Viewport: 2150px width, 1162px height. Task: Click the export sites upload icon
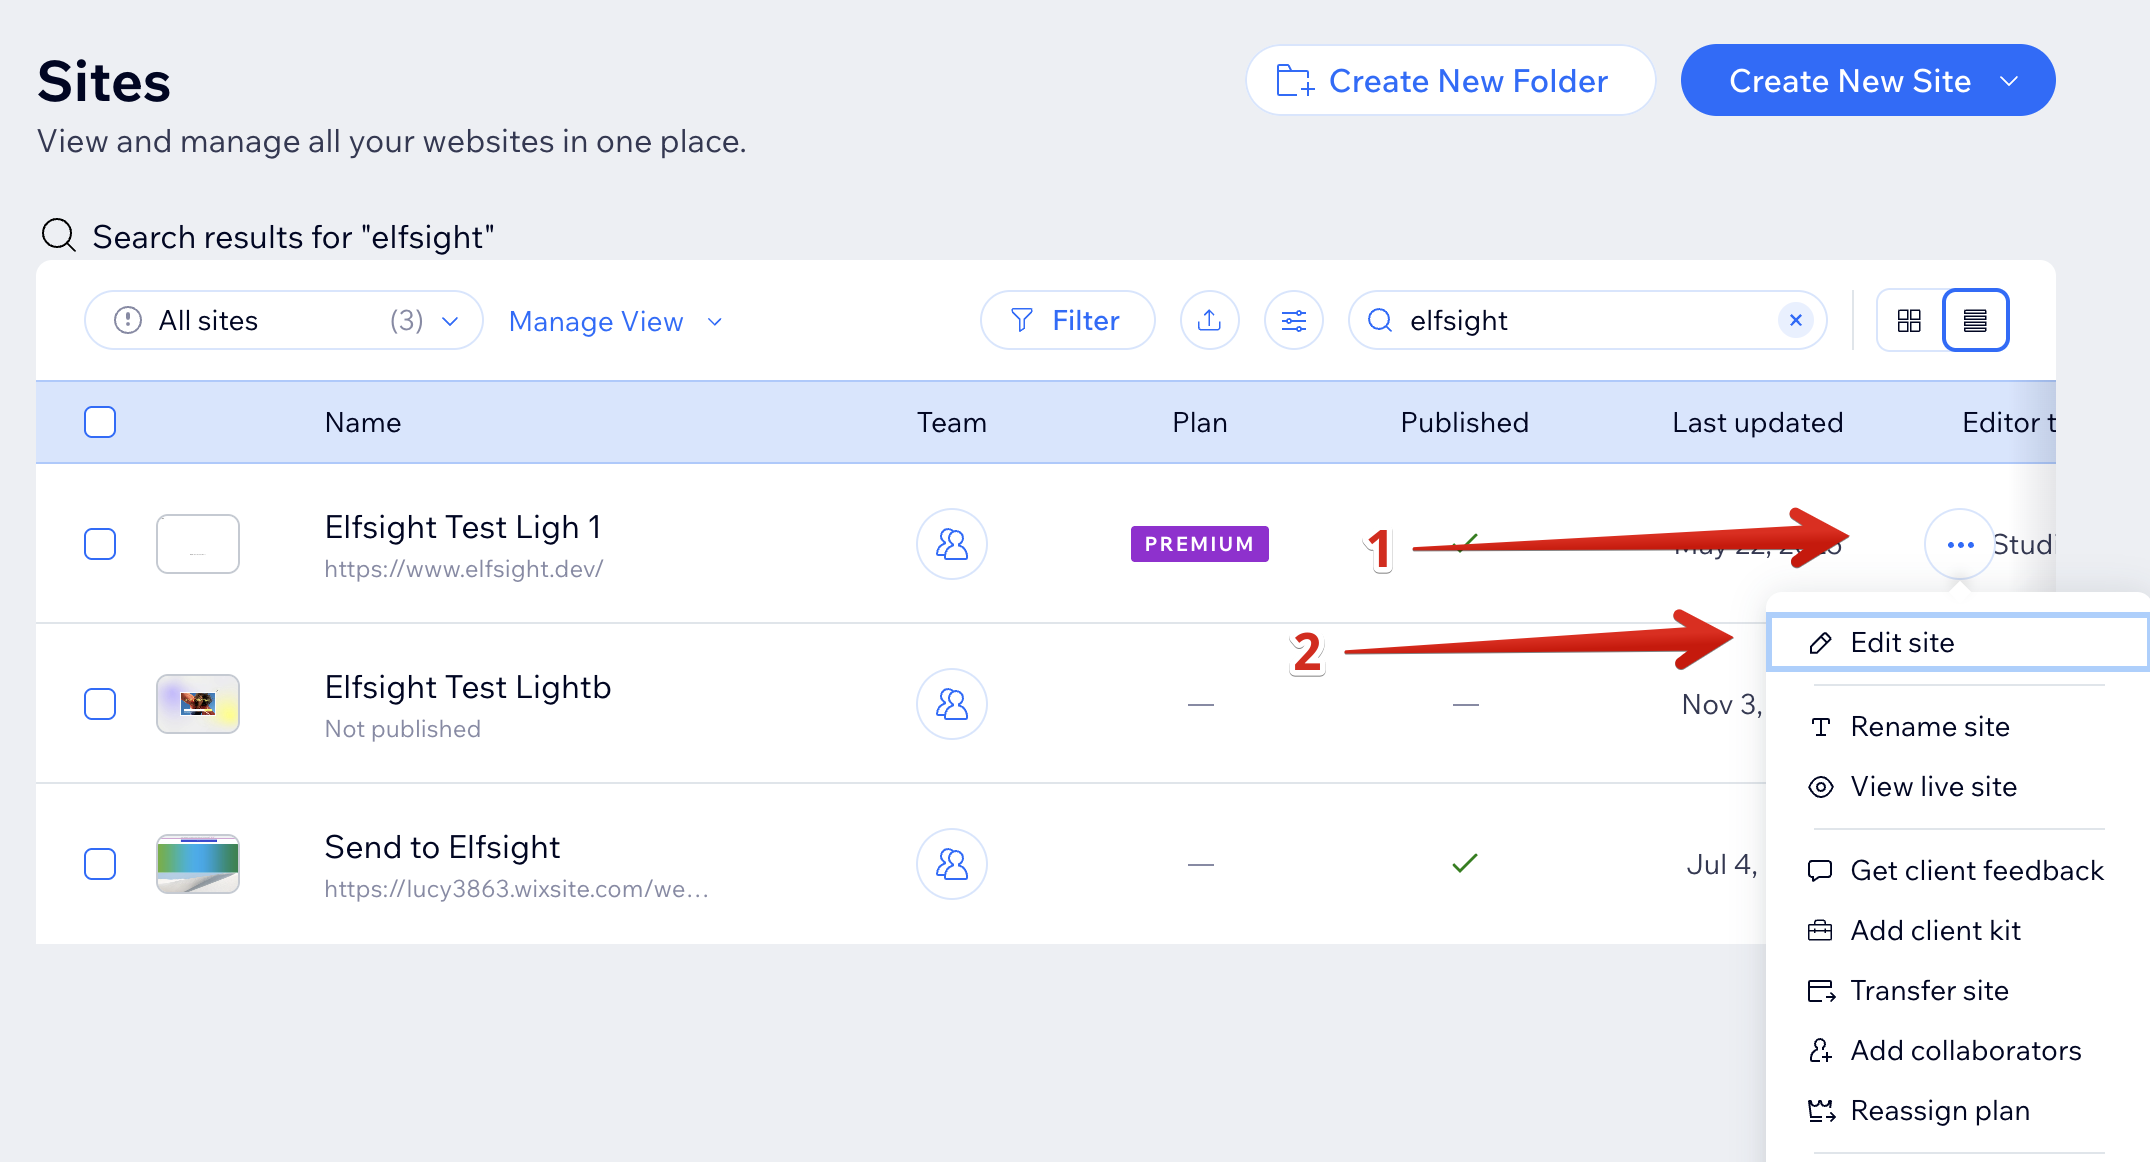(x=1209, y=320)
